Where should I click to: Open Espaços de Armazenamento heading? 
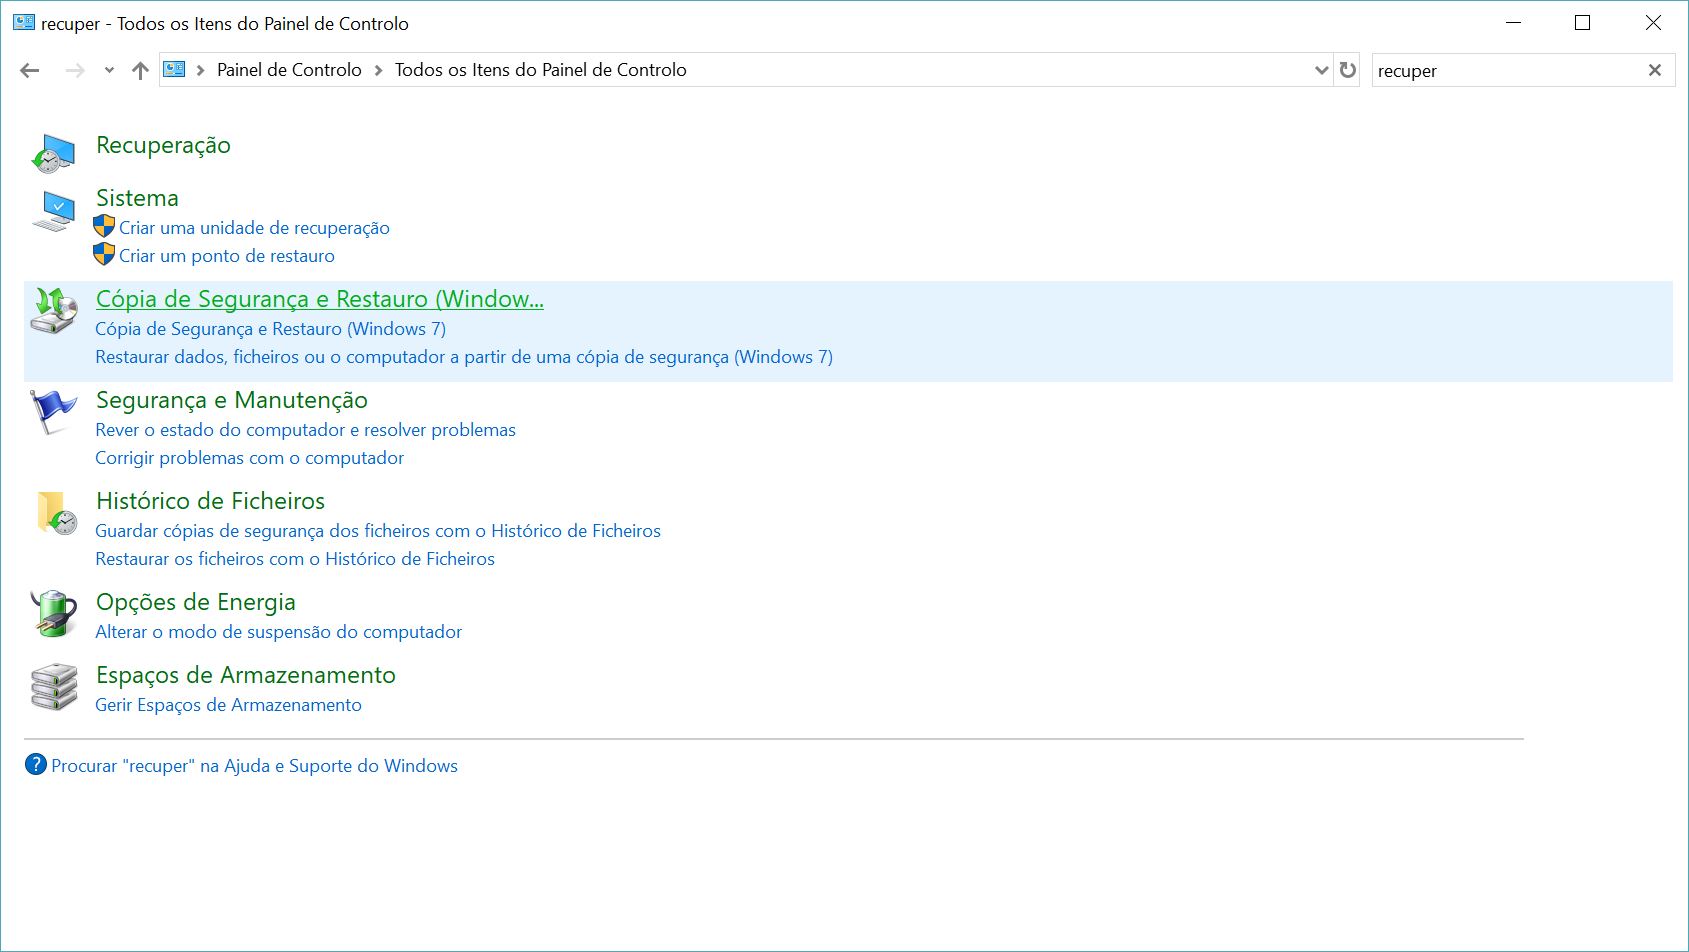(246, 675)
